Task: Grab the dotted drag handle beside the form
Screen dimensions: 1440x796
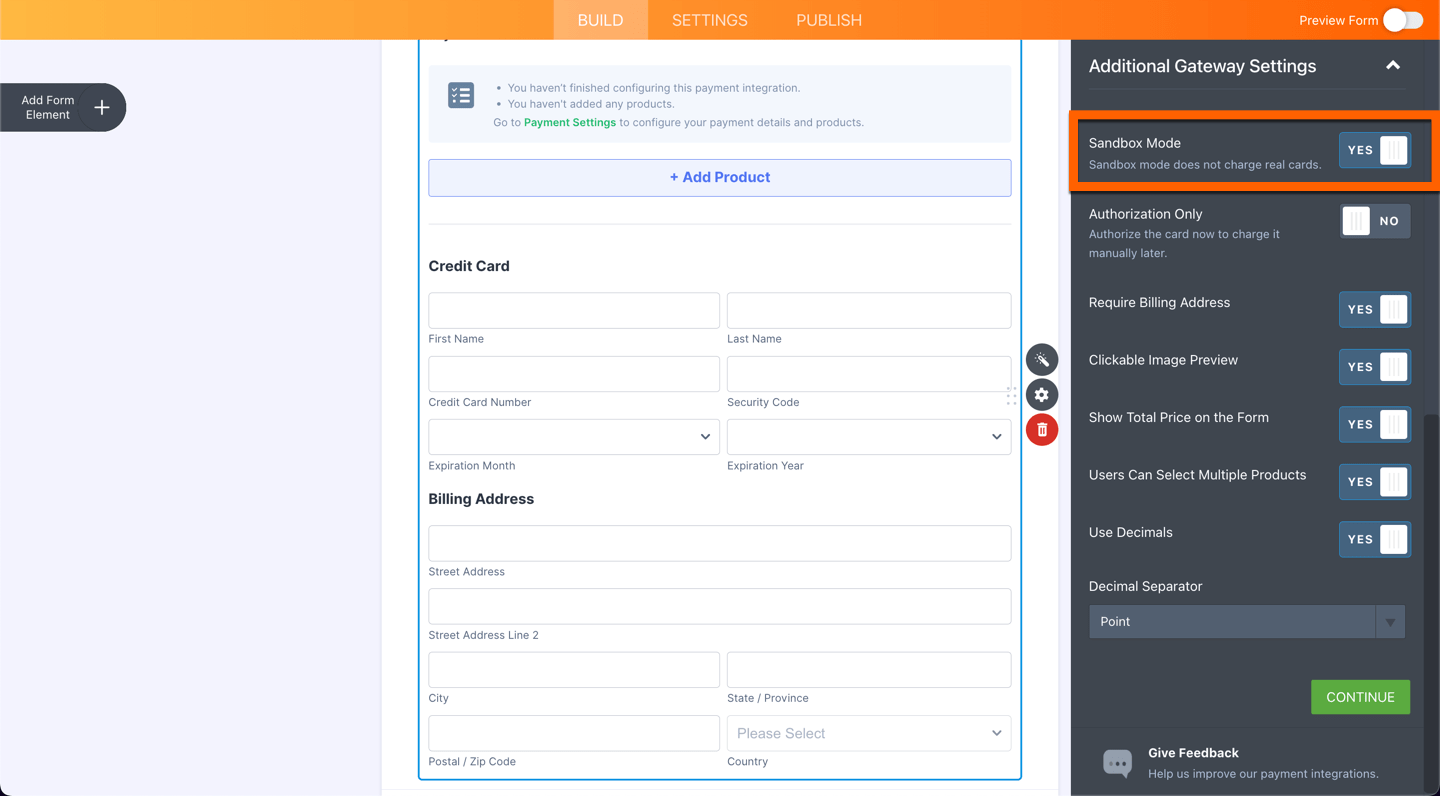Action: tap(1011, 396)
